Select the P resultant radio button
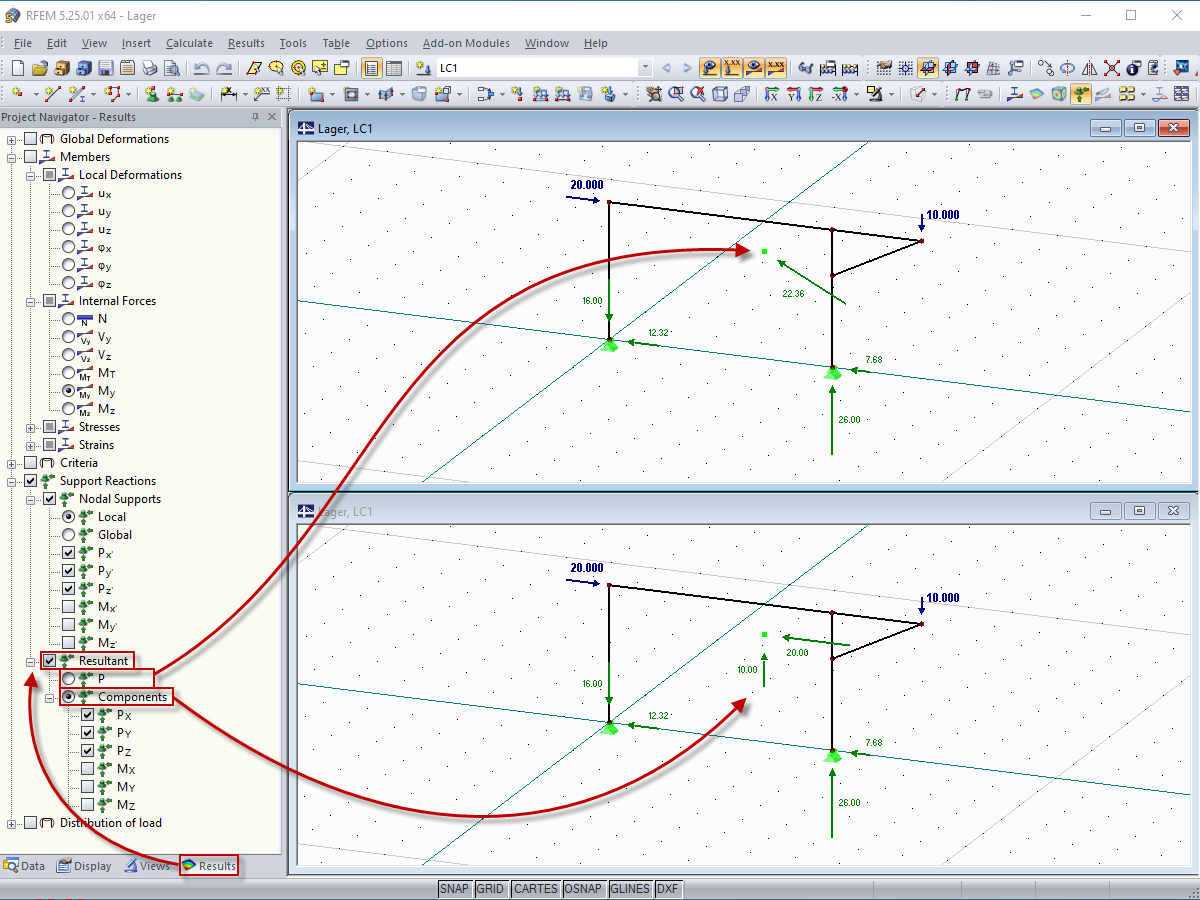This screenshot has height=900, width=1200. point(68,679)
